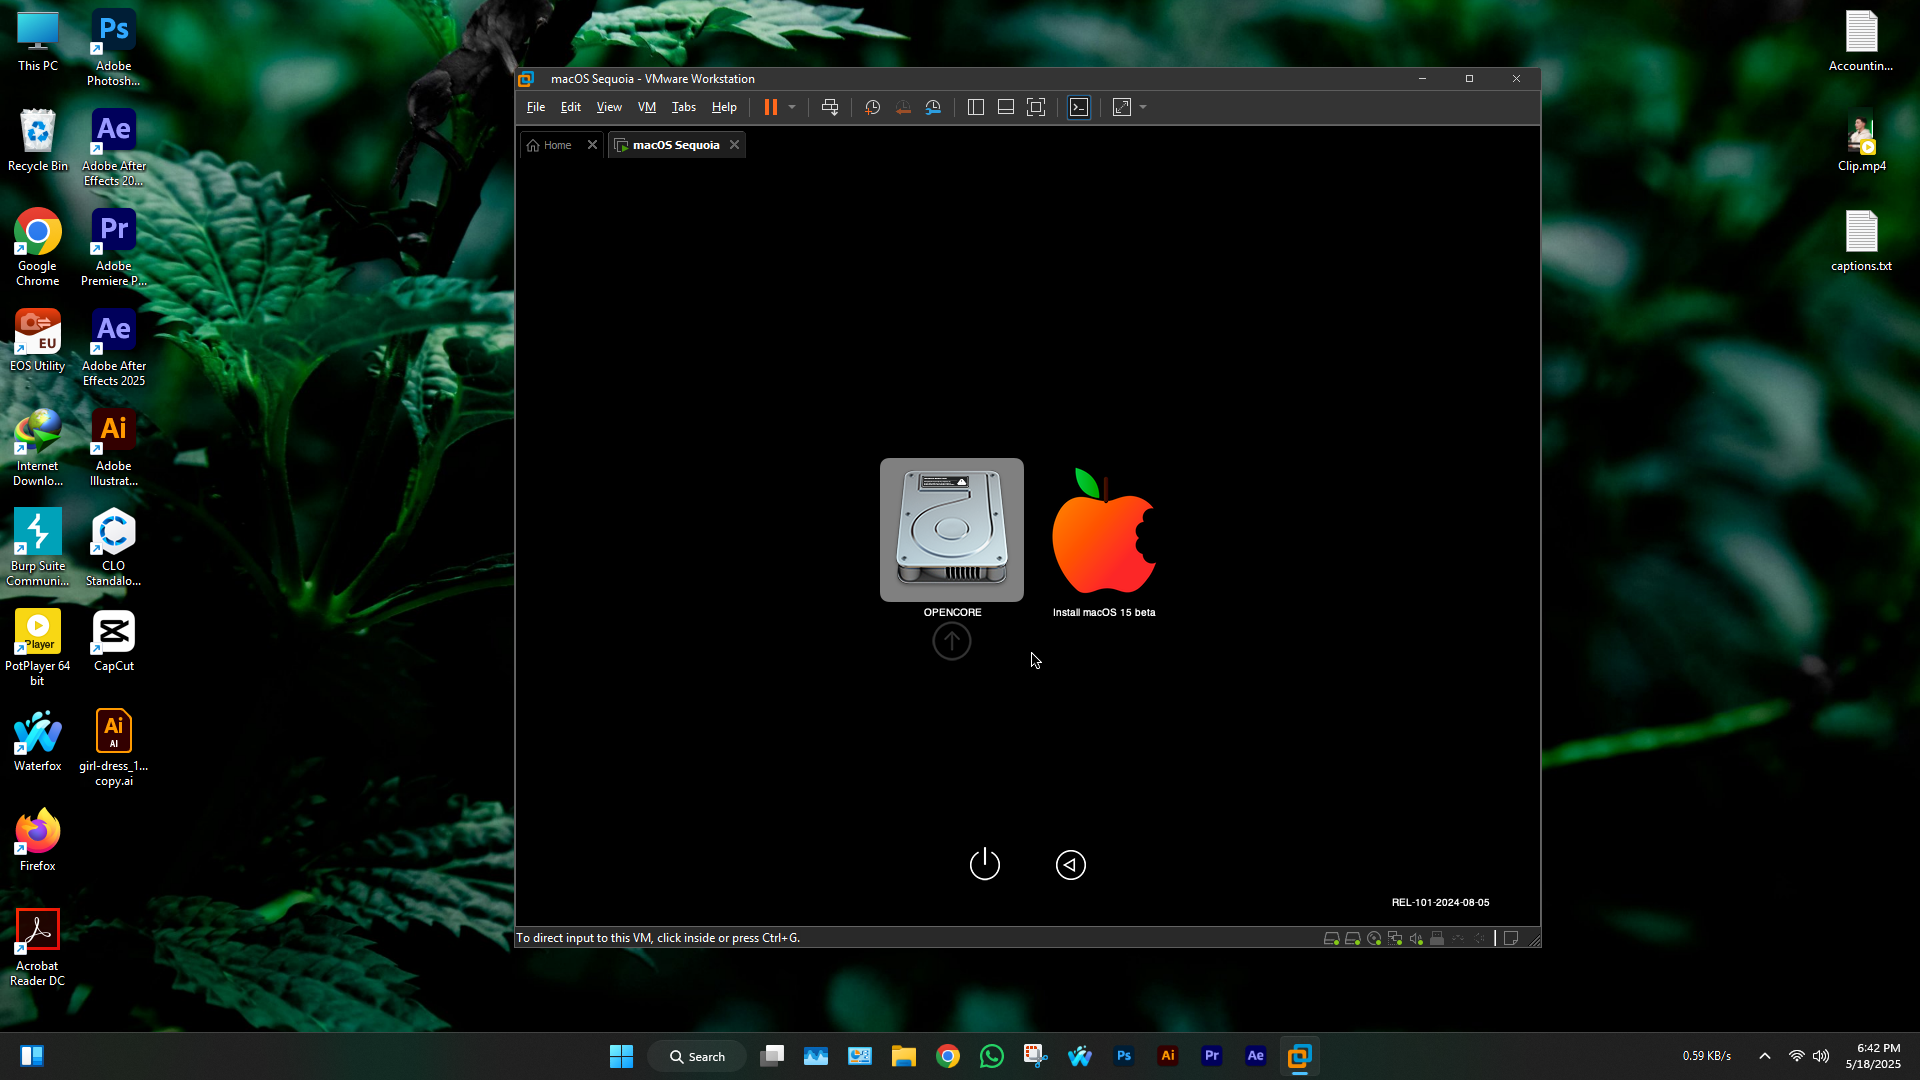Open the Tabs menu
Viewport: 1920px width, 1080px height.
click(x=683, y=107)
